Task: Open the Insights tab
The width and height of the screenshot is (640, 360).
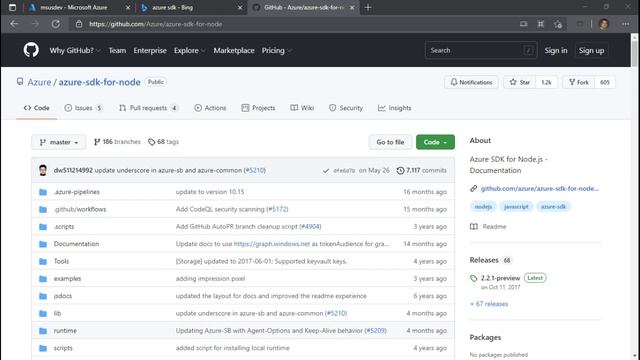Action: coord(395,108)
